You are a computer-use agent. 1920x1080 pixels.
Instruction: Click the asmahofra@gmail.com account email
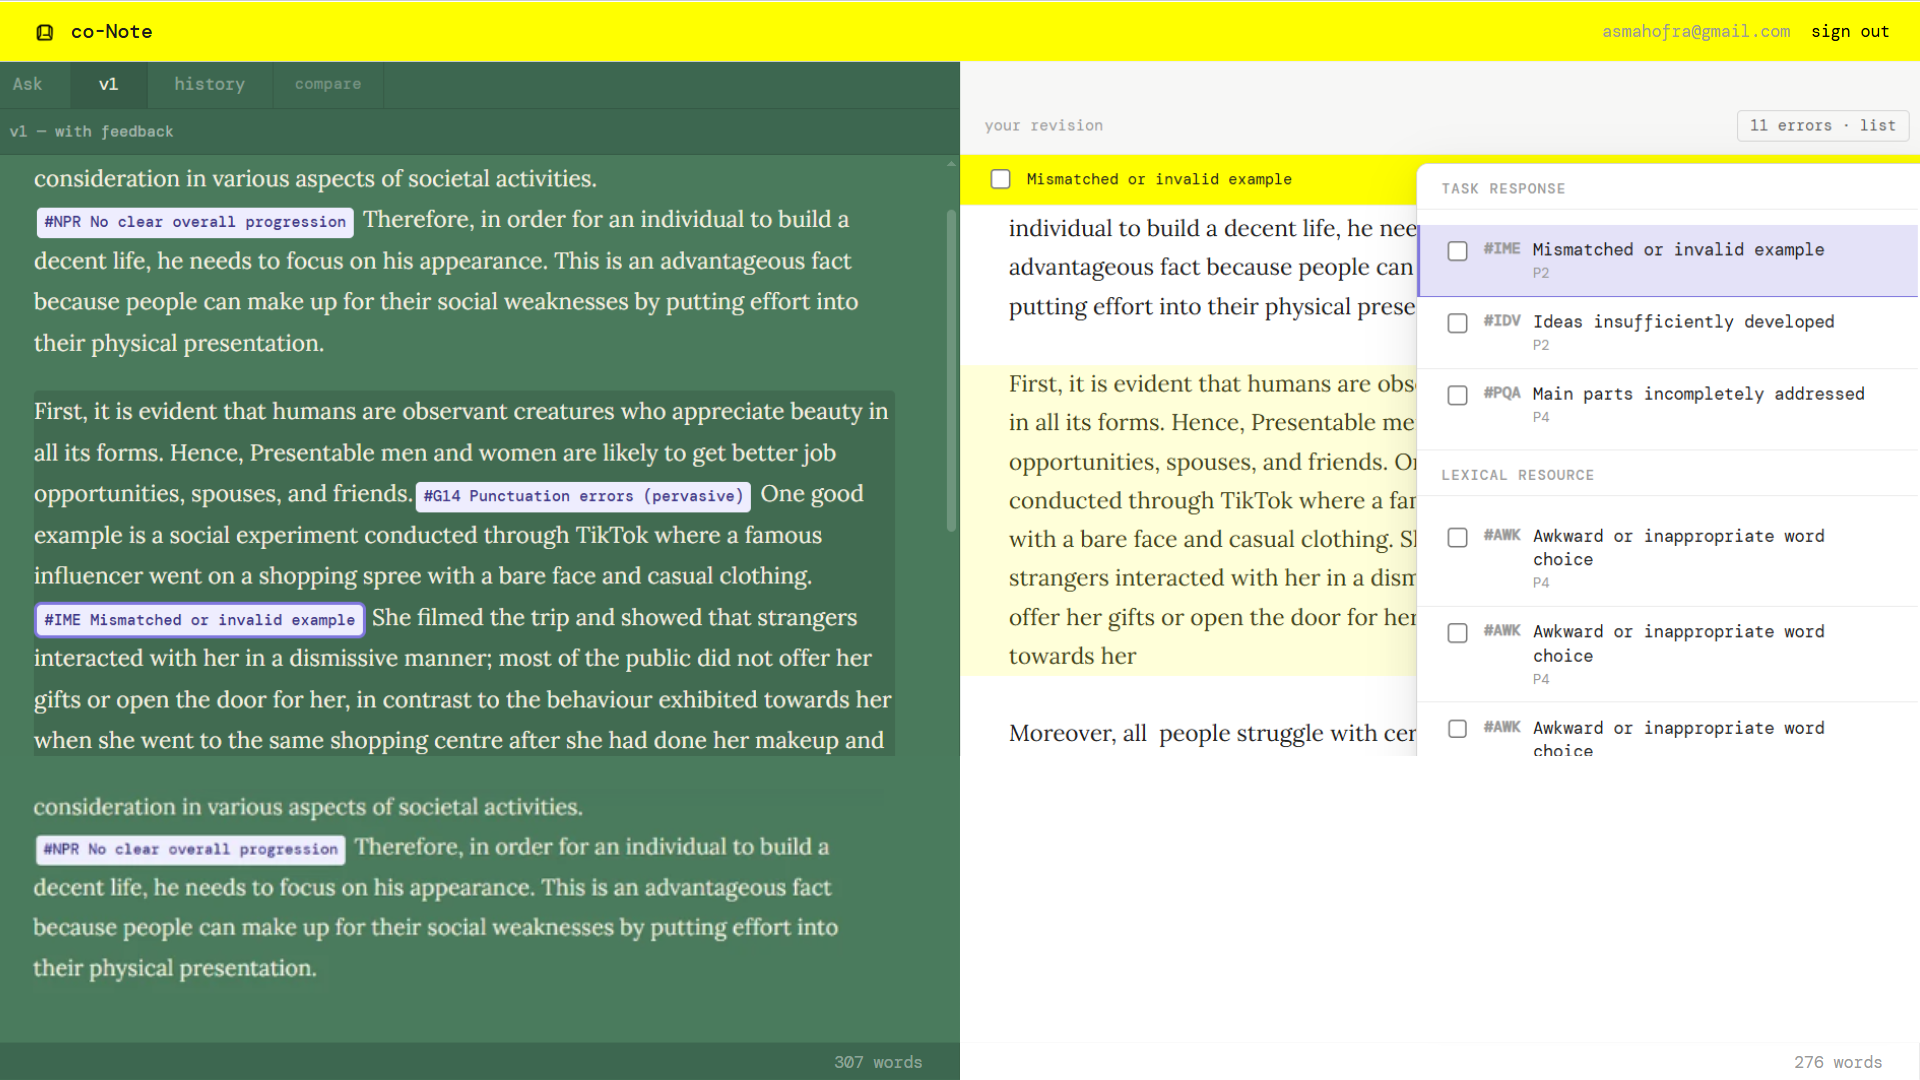1696,31
